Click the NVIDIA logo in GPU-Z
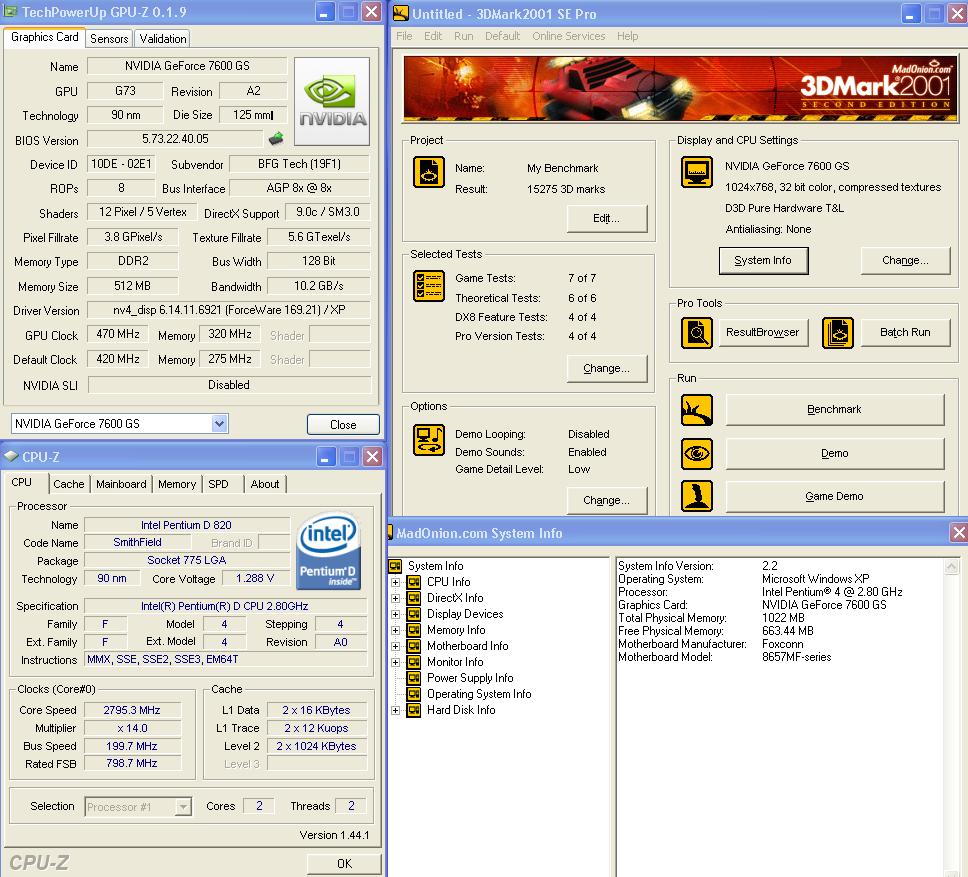This screenshot has height=877, width=968. (x=332, y=101)
